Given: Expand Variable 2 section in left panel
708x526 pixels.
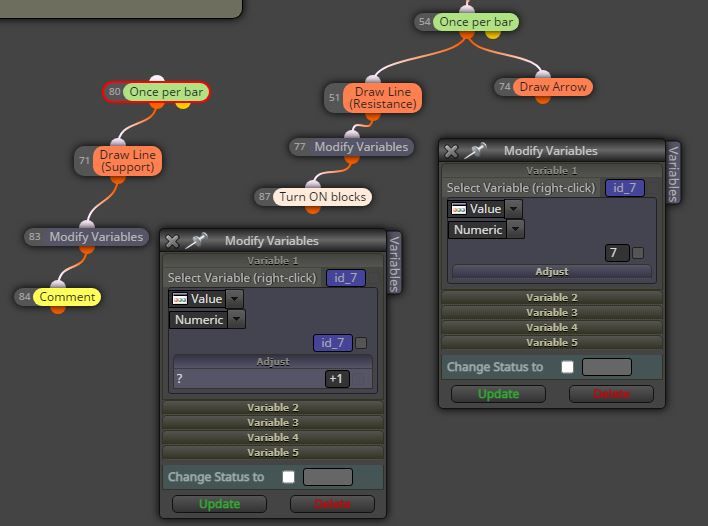Looking at the screenshot, I should pos(273,407).
